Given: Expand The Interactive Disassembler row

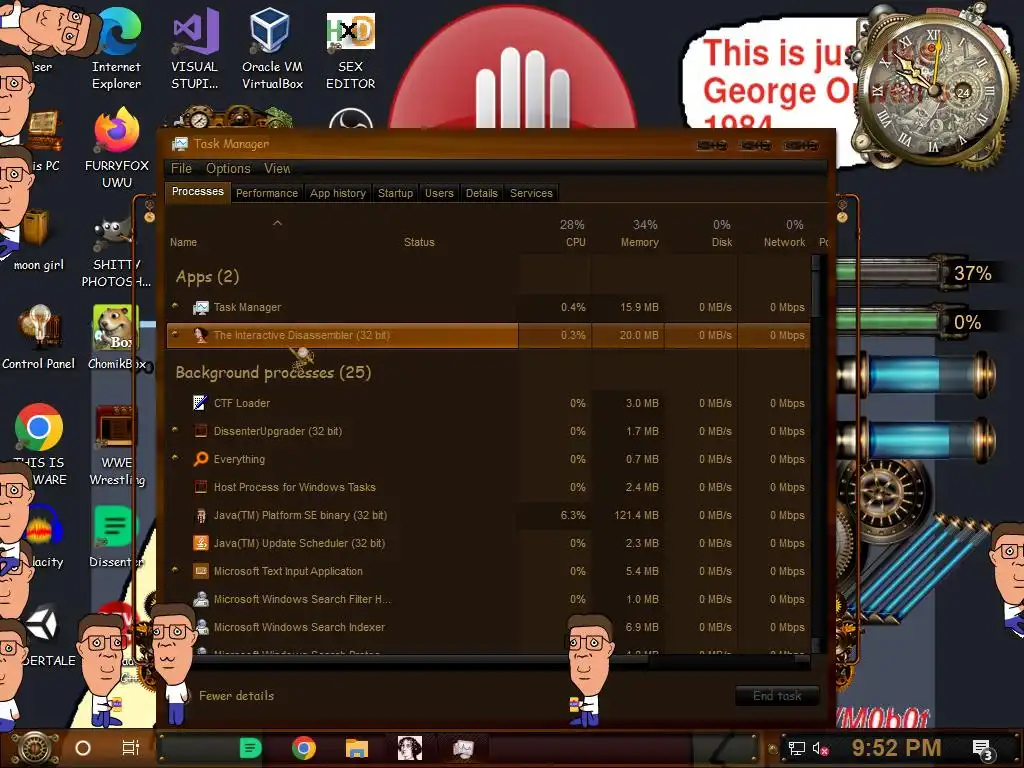Looking at the screenshot, I should (175, 334).
